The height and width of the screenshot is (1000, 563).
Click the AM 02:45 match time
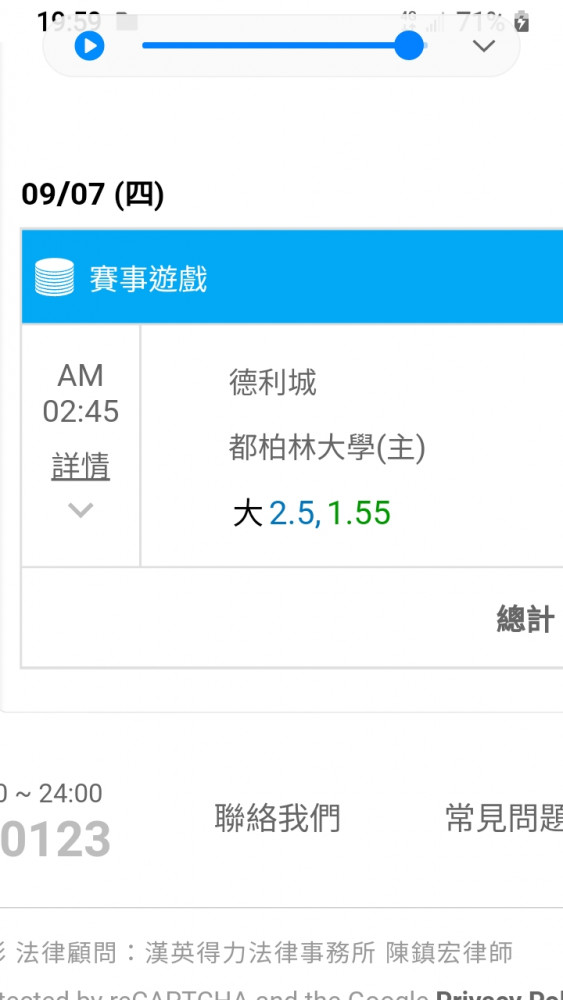point(81,393)
